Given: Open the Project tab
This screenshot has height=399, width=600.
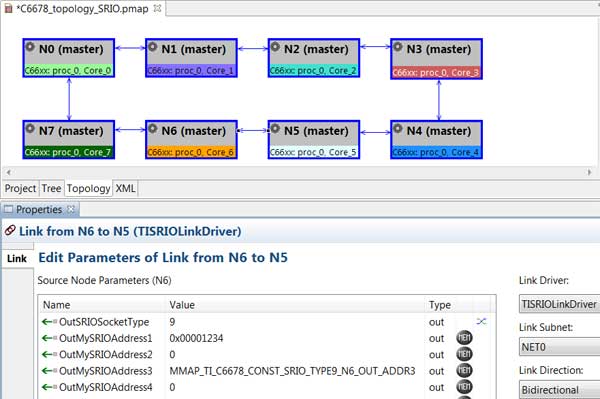Looking at the screenshot, I should coord(20,188).
